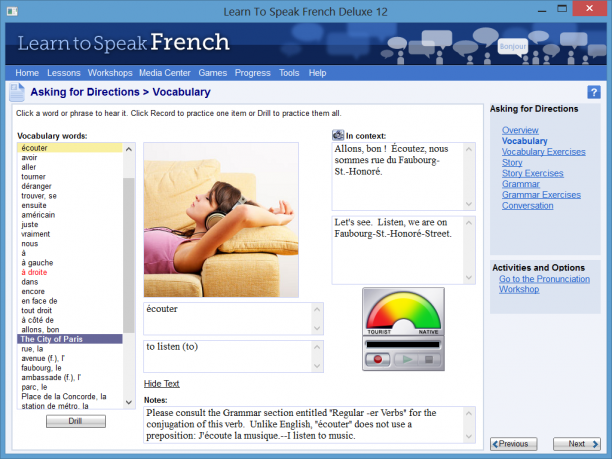This screenshot has width=612, height=459.
Task: Open the Help menu
Action: point(317,73)
